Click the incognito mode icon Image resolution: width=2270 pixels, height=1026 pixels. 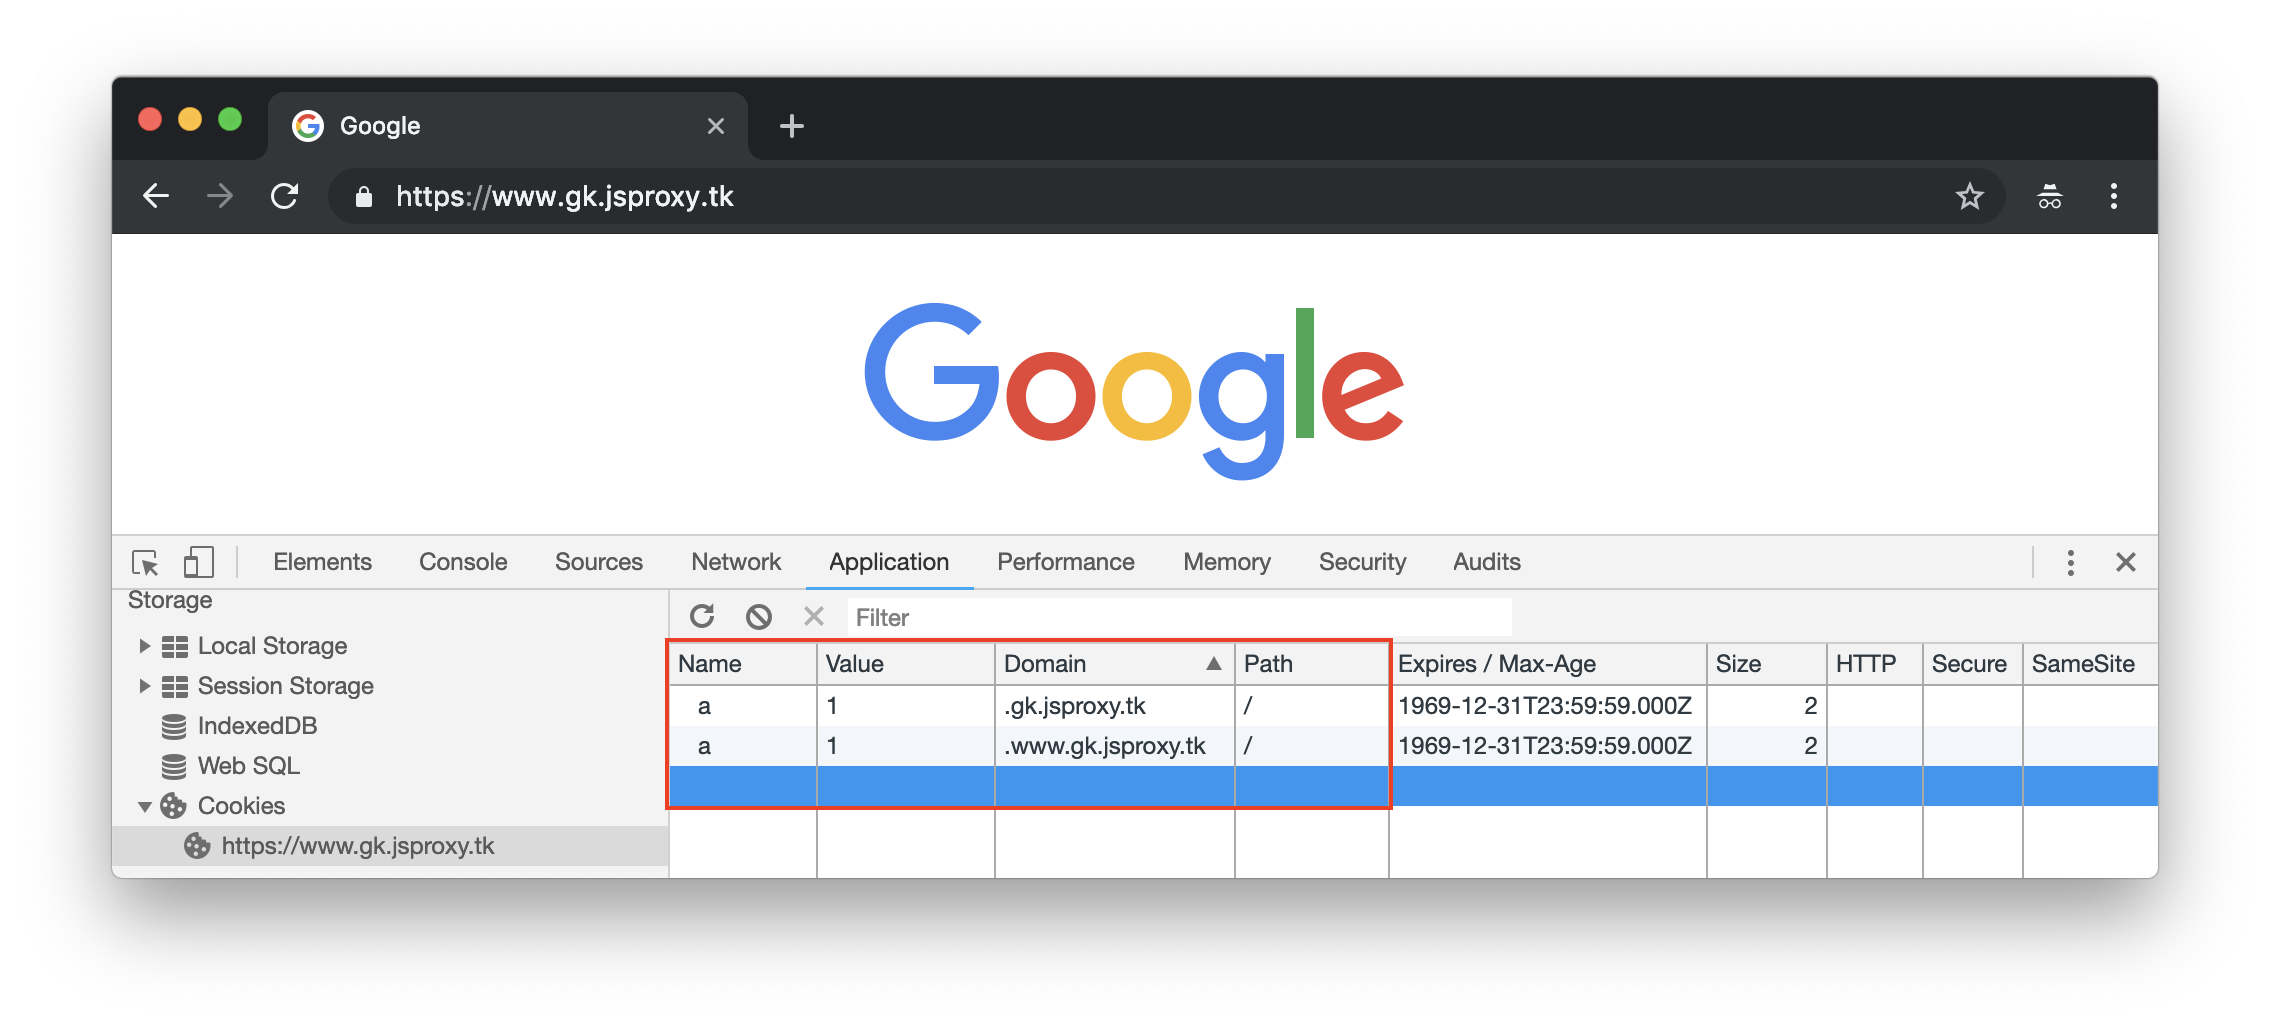(2049, 196)
